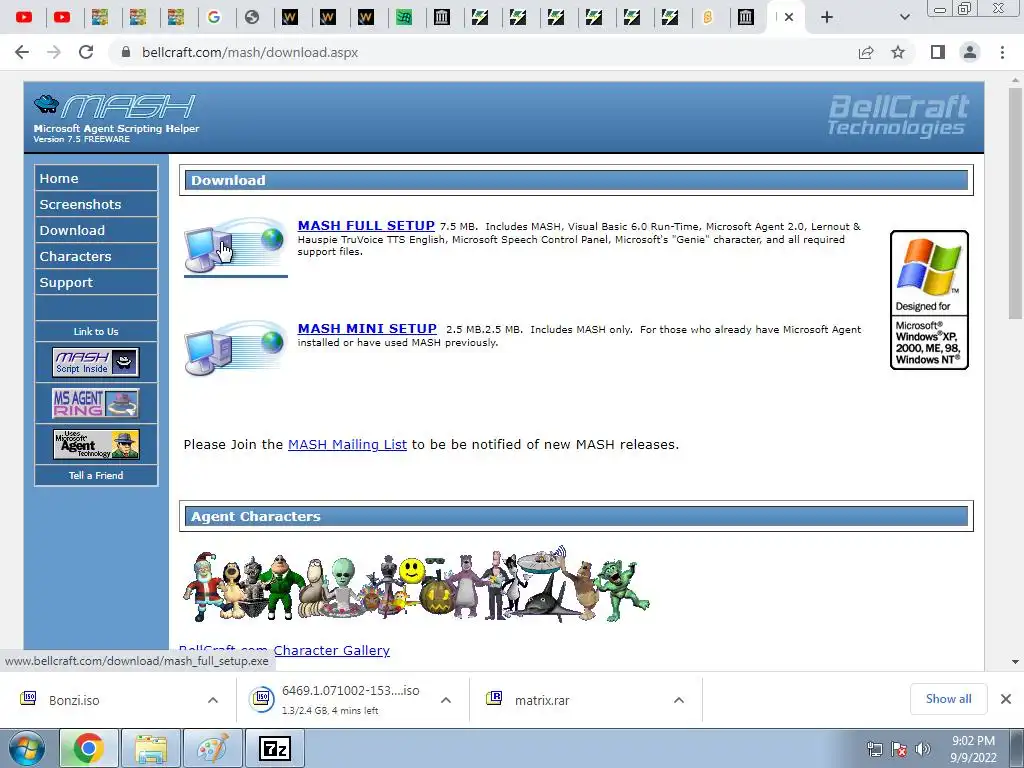Click the Agent Characters group image
This screenshot has width=1024, height=768.
pyautogui.click(x=416, y=584)
